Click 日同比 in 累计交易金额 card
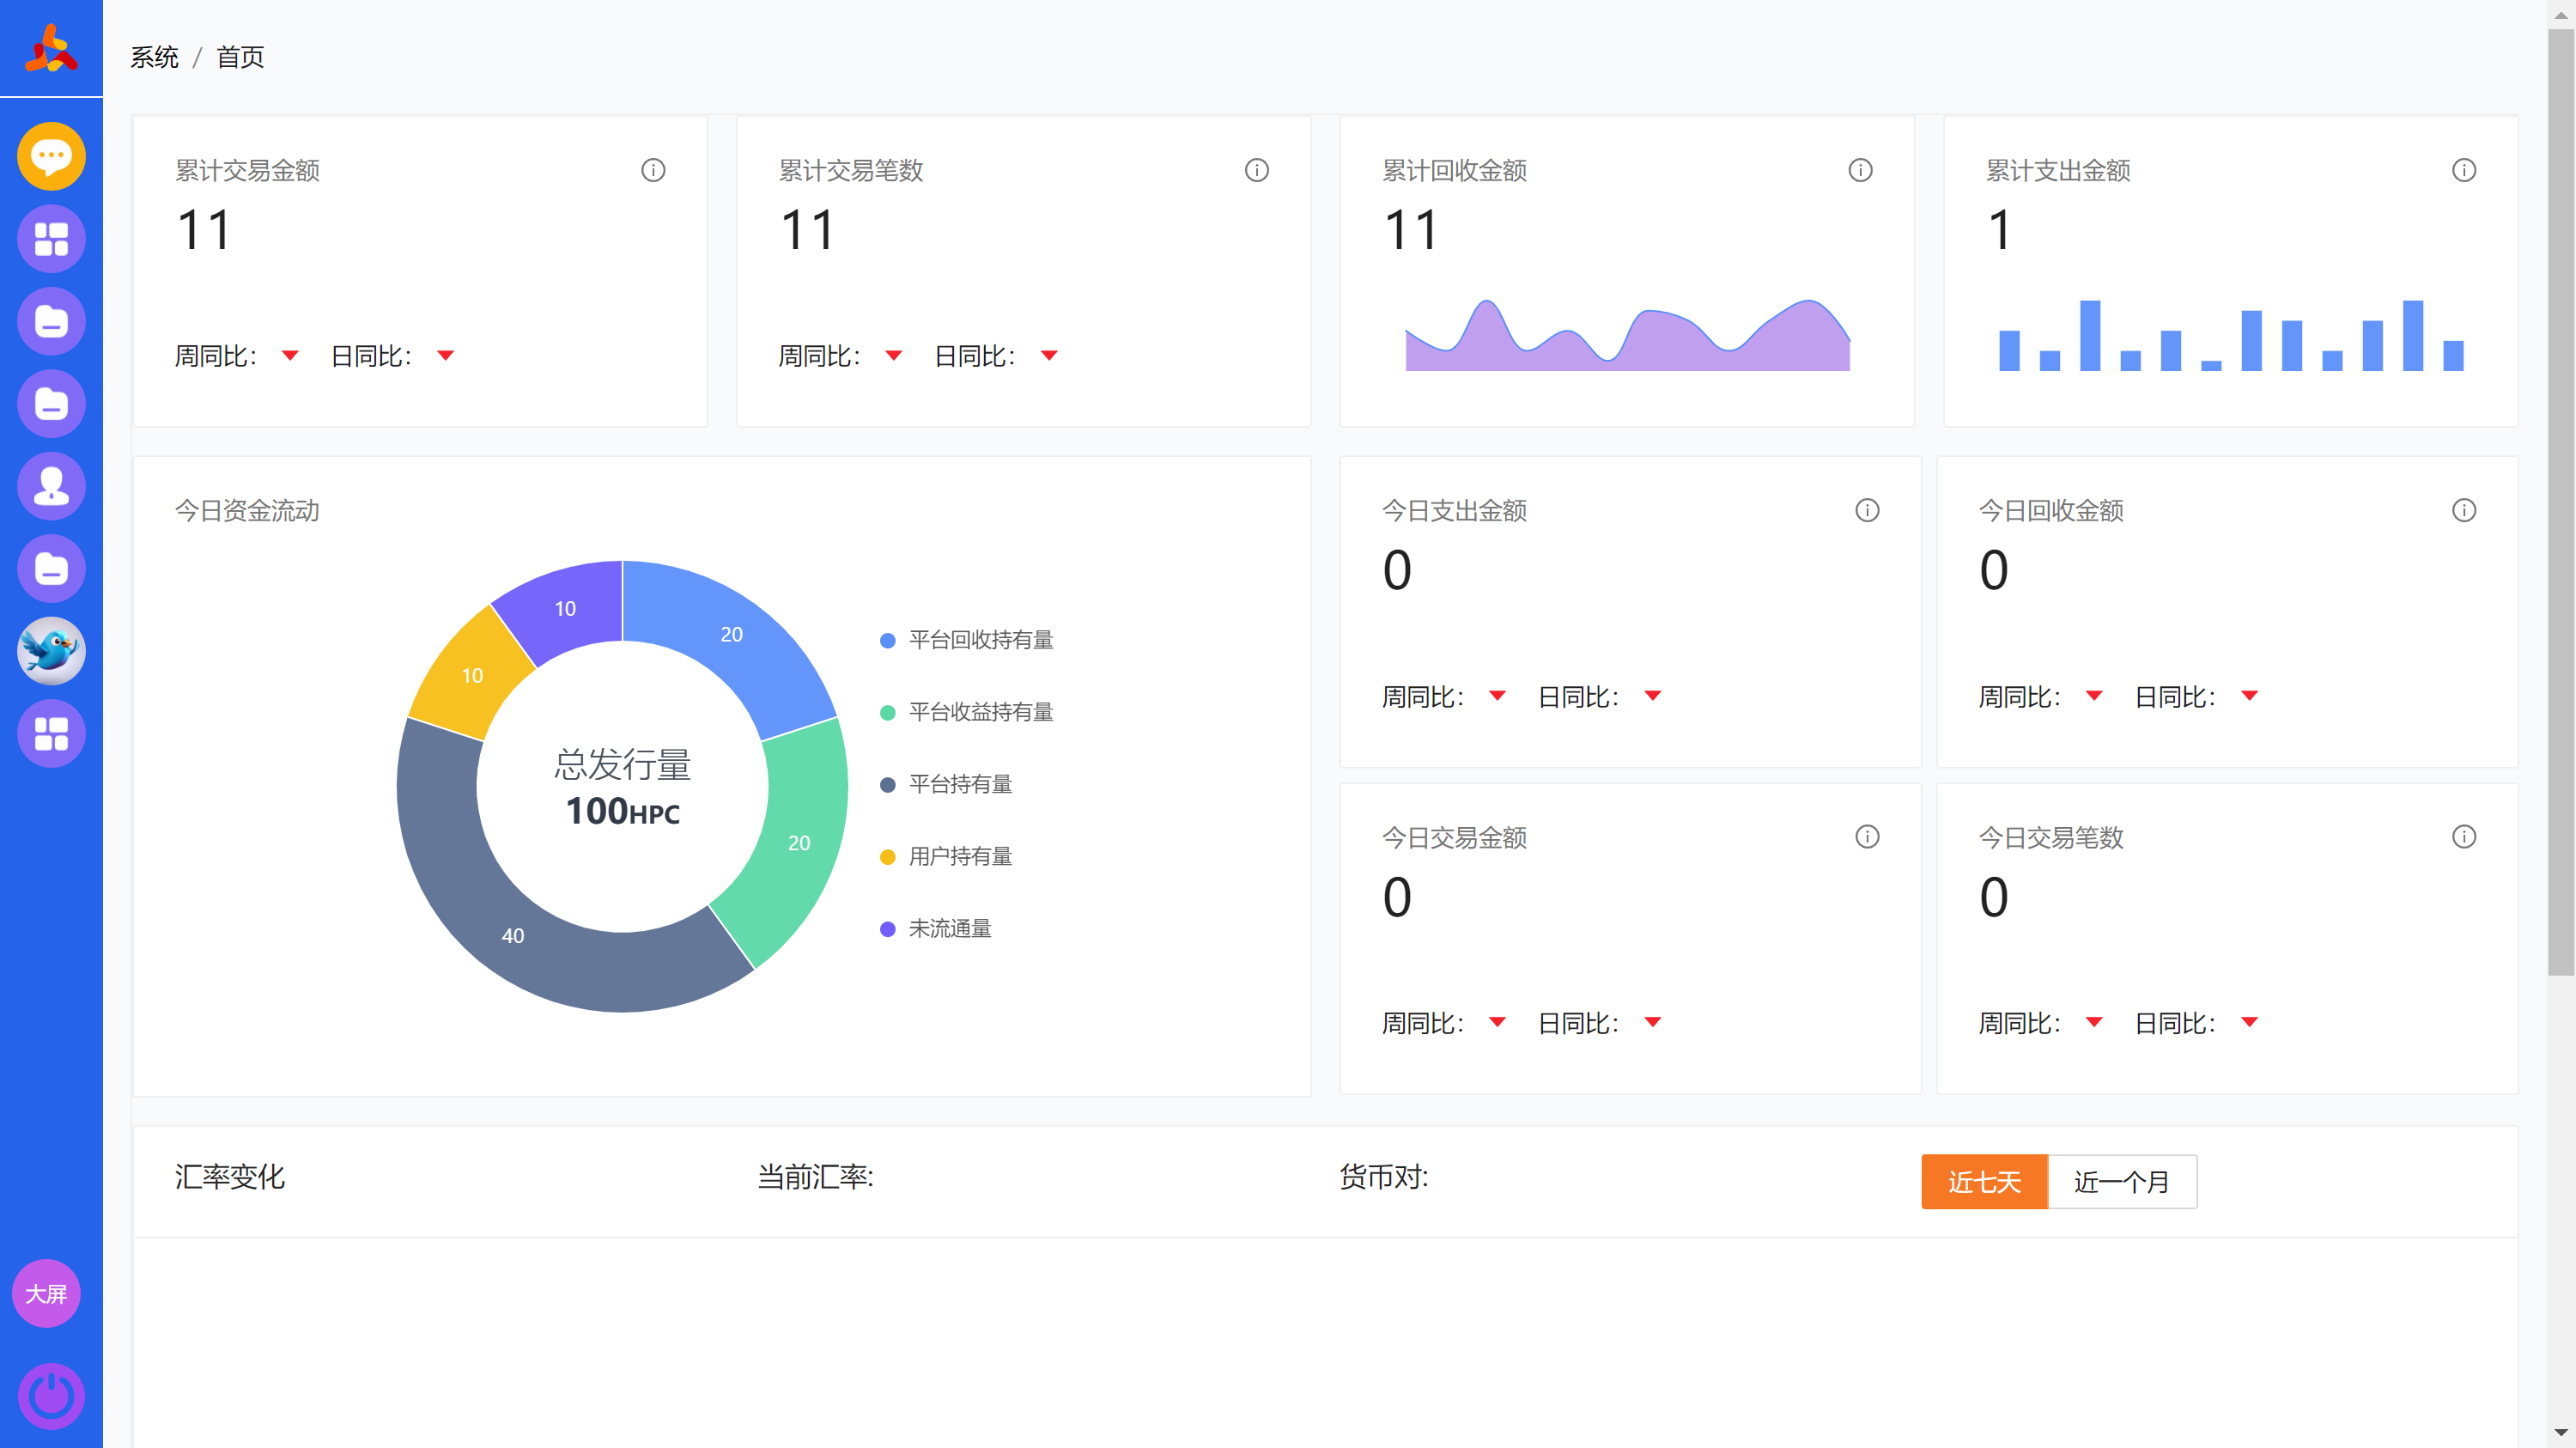The height and width of the screenshot is (1448, 2576). 371,356
